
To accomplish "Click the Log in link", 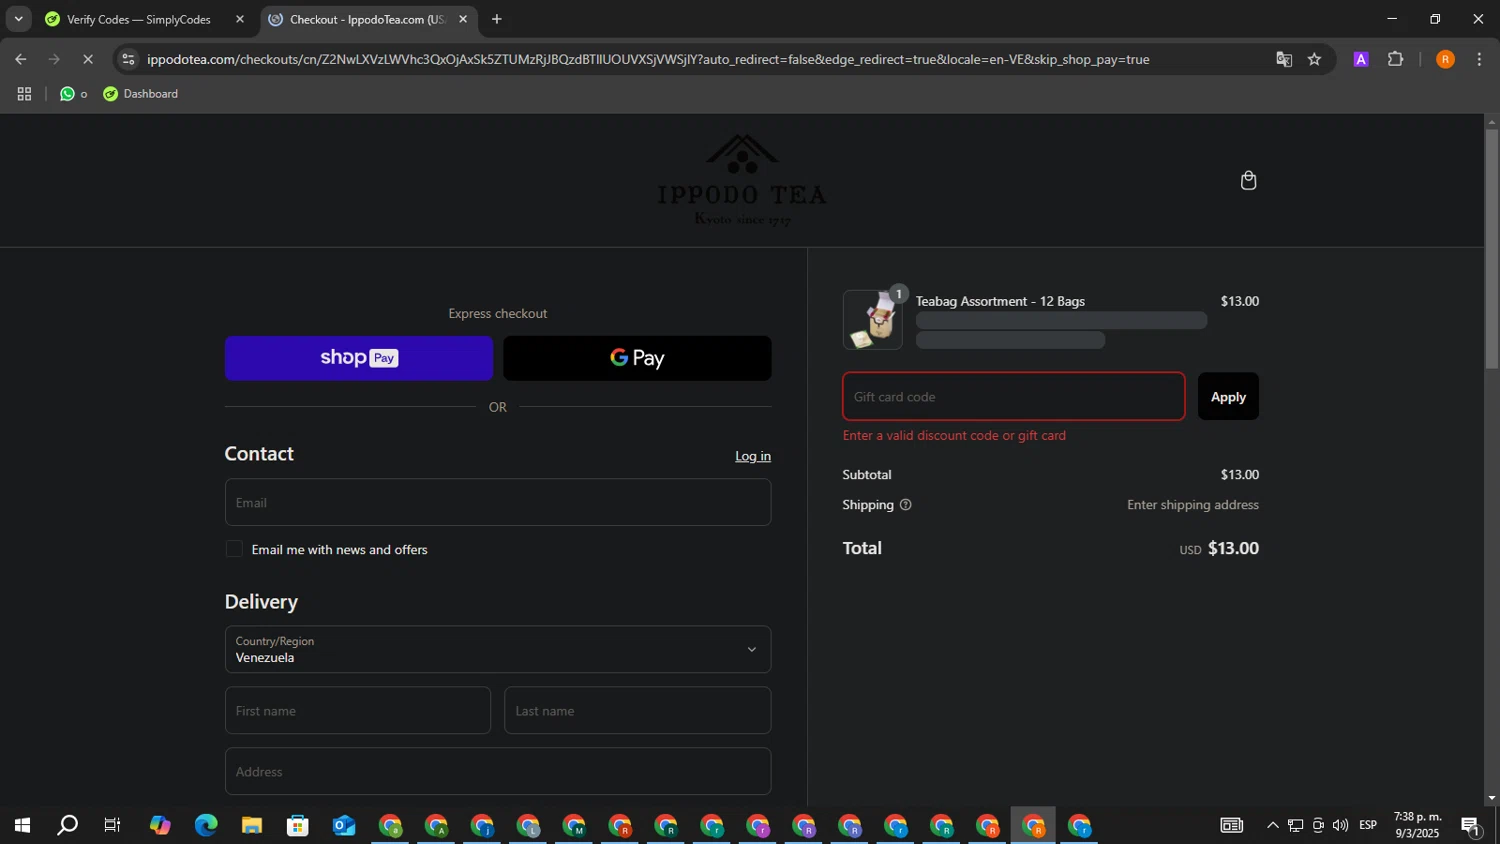I will tap(753, 456).
